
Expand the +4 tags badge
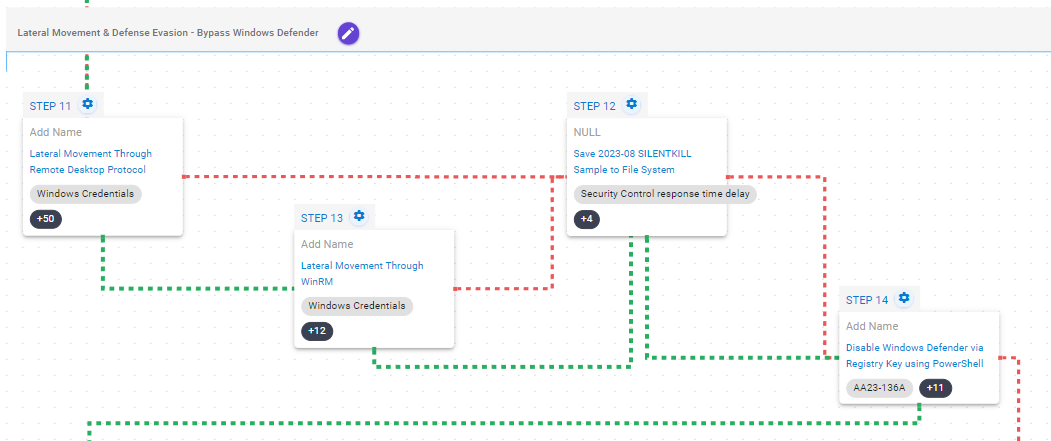587,219
